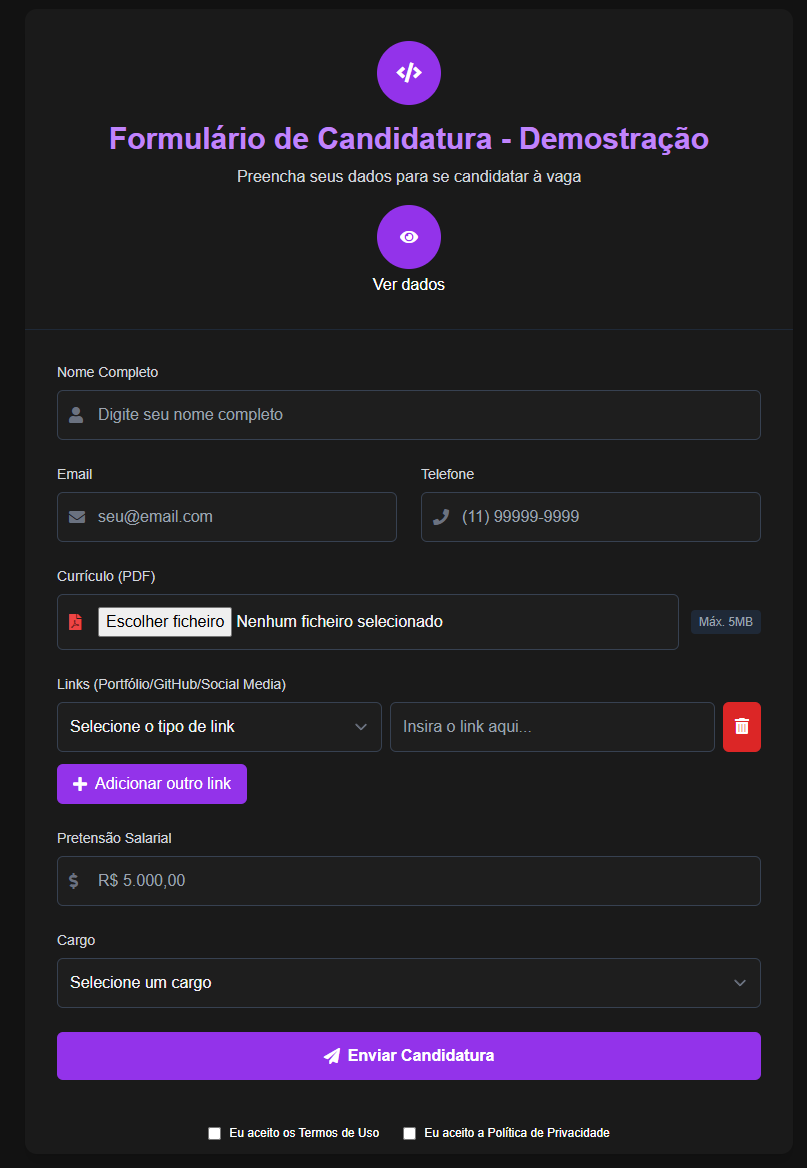This screenshot has width=807, height=1168.
Task: Click the phone icon in Telefone field
Action: [440, 517]
